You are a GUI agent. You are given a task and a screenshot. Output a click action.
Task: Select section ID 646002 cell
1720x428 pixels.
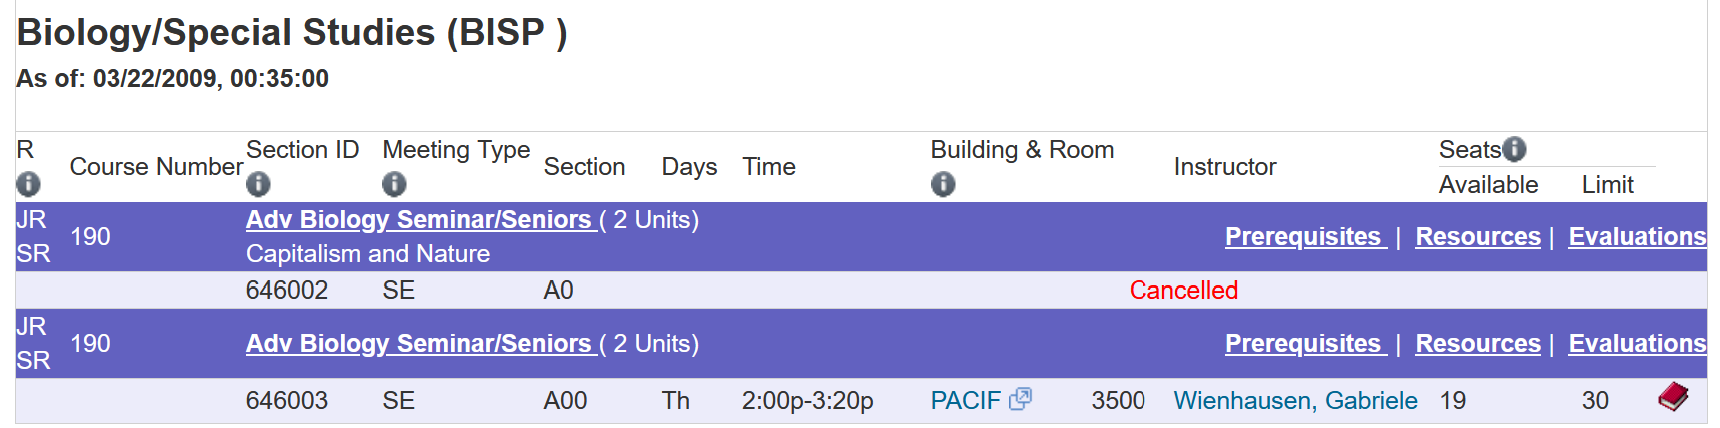tap(287, 290)
